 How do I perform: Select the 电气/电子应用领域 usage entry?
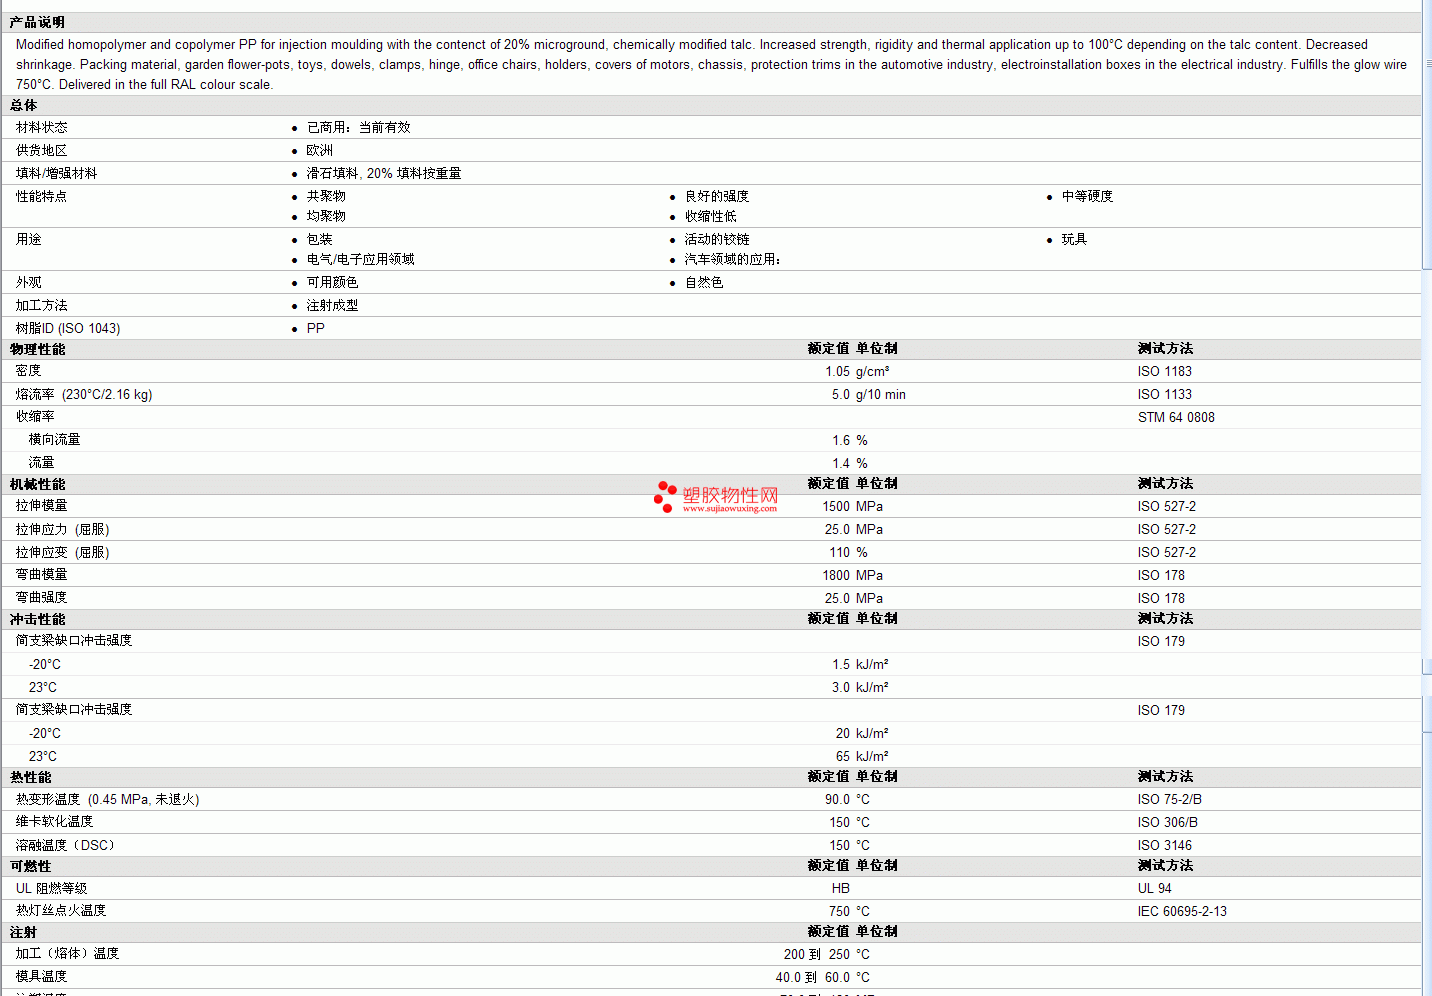(x=361, y=259)
